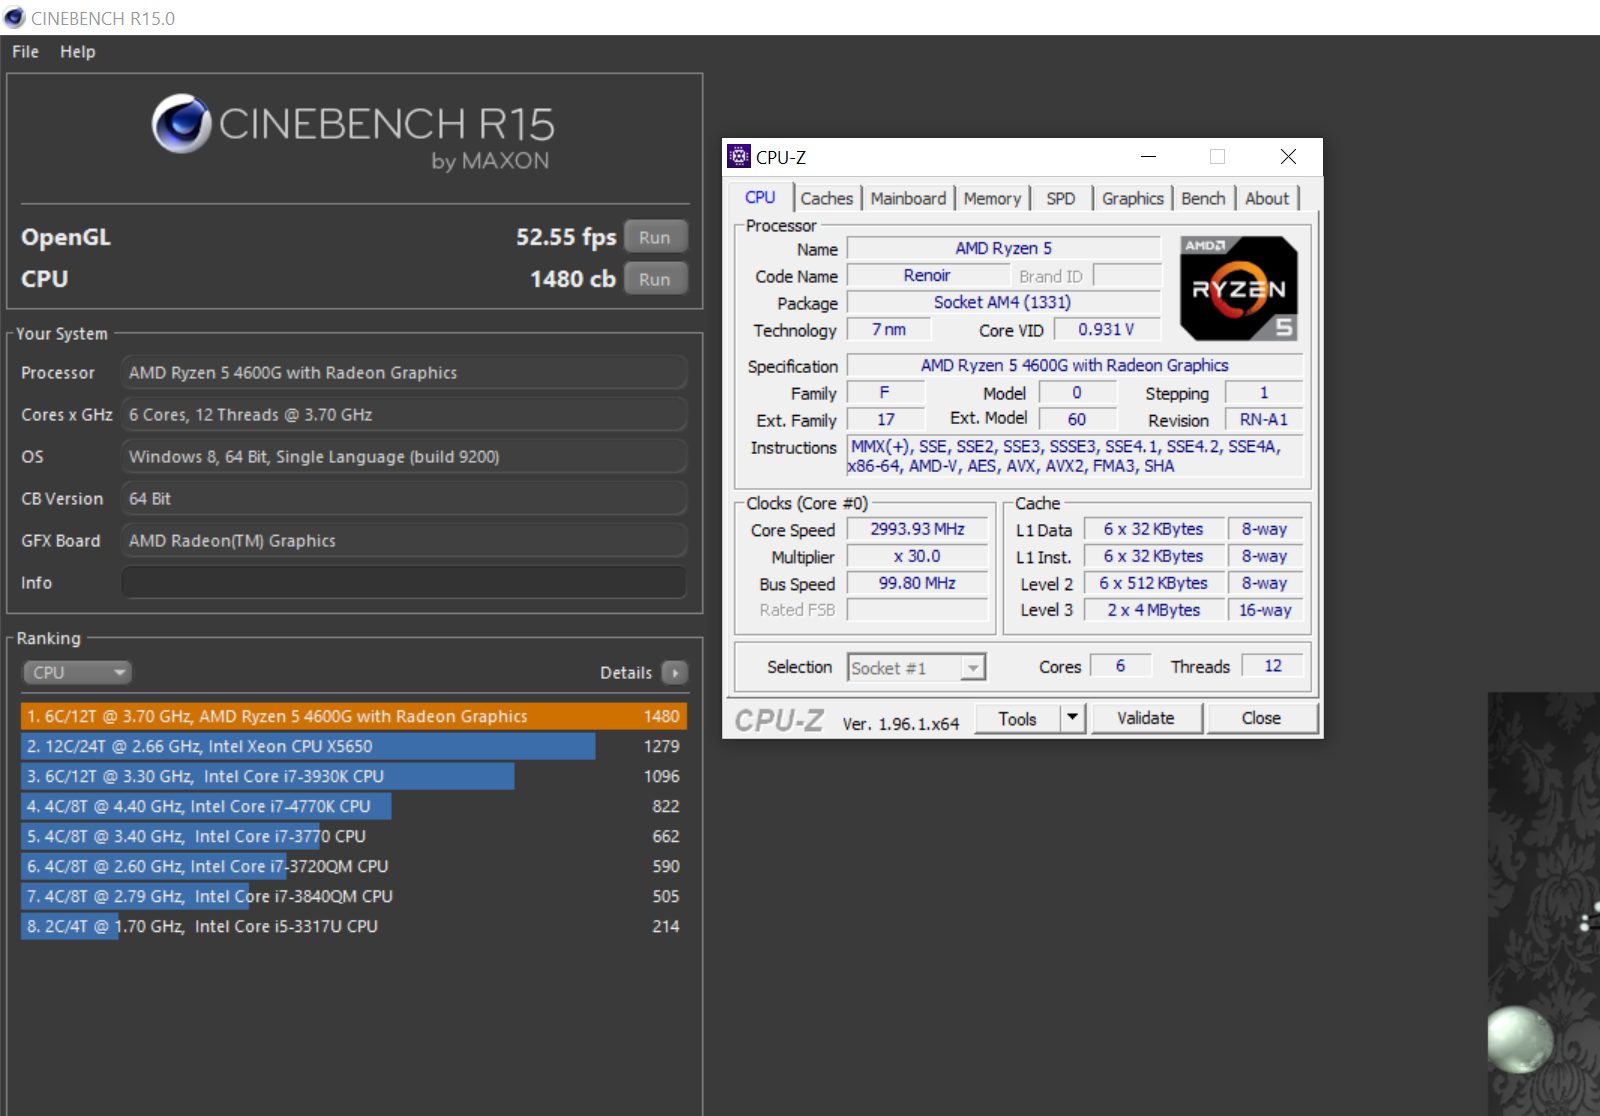Select ranking row Intel Core i7-4770K

[x=354, y=806]
